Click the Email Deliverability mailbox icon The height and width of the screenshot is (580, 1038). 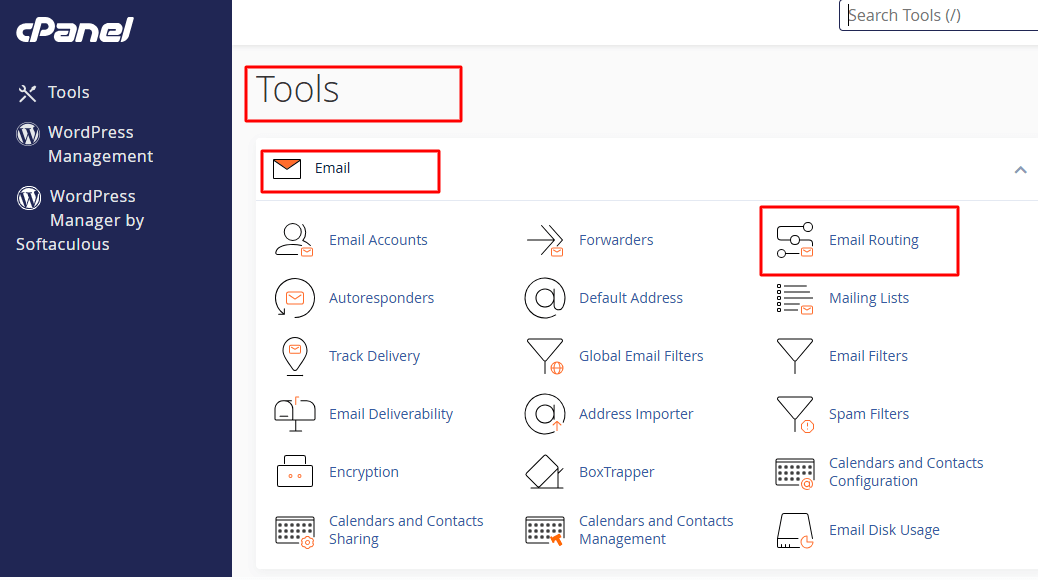click(295, 414)
